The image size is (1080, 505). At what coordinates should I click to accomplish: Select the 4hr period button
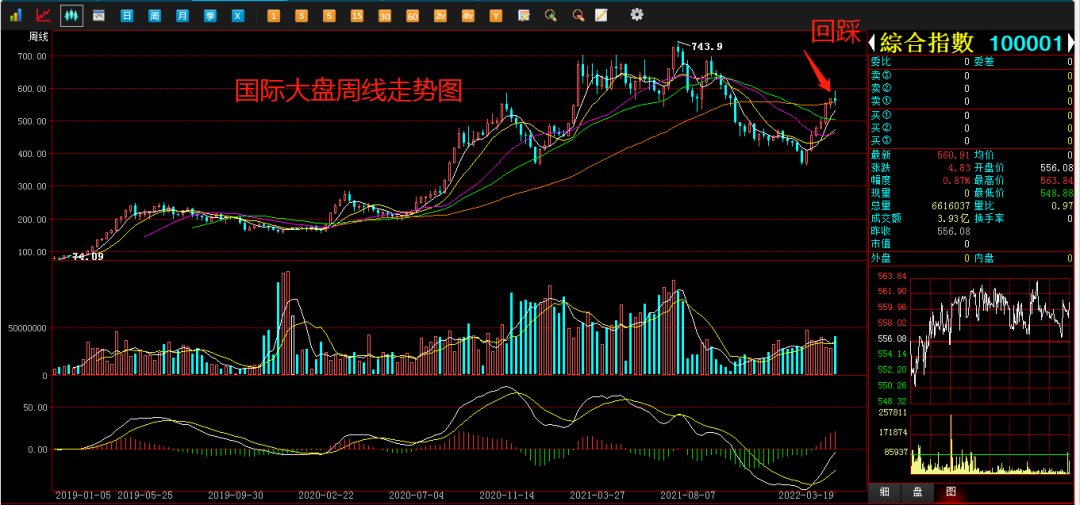point(468,14)
